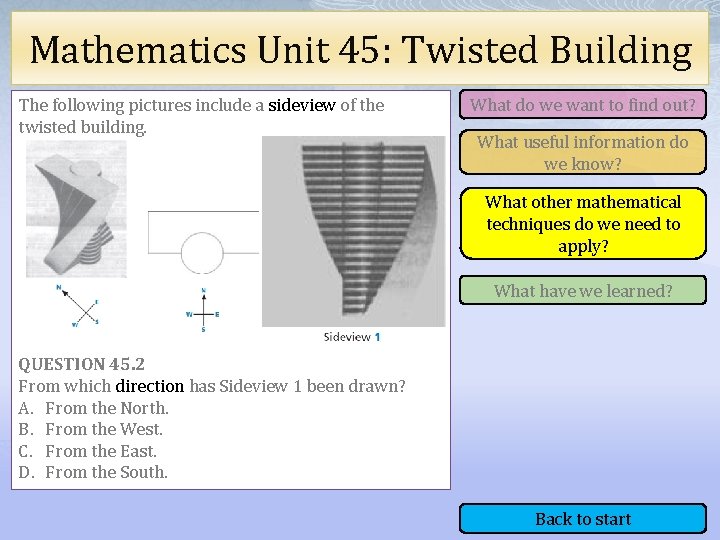This screenshot has width=720, height=540.
Task: Click the 'QUESTION 45.2' heading
Action: [x=82, y=365]
